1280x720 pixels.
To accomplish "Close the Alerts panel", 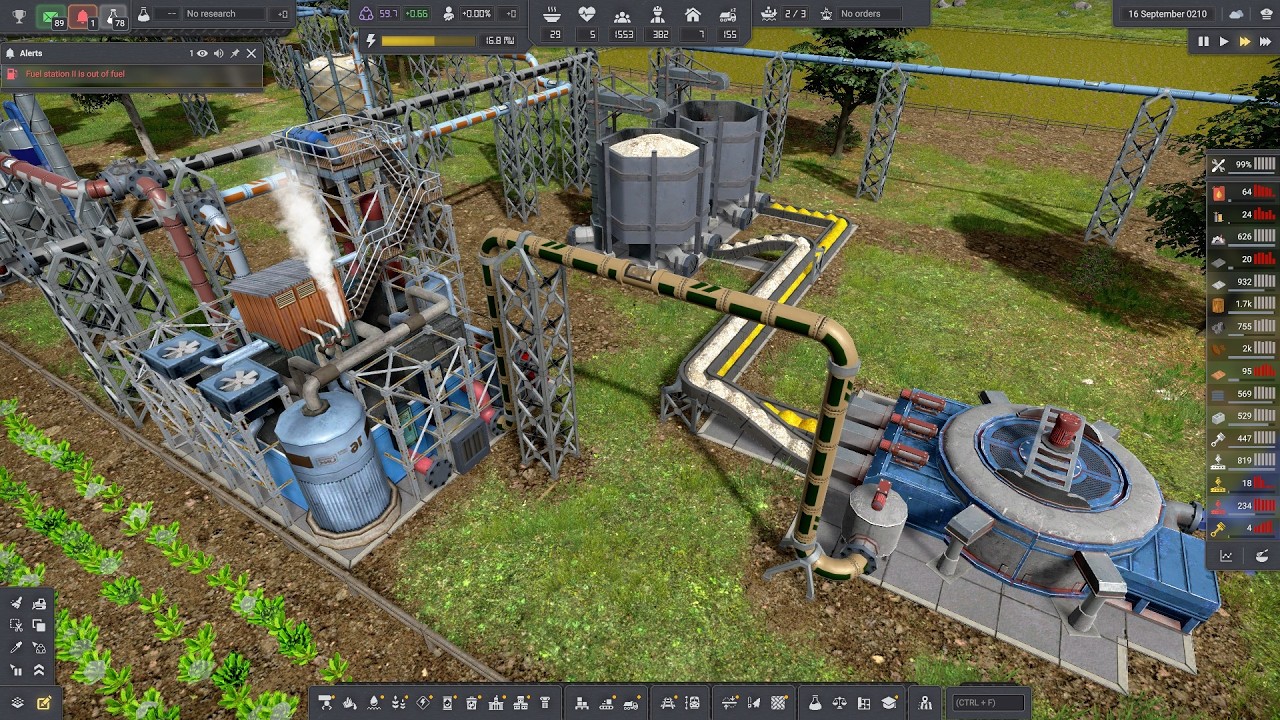I will (251, 53).
